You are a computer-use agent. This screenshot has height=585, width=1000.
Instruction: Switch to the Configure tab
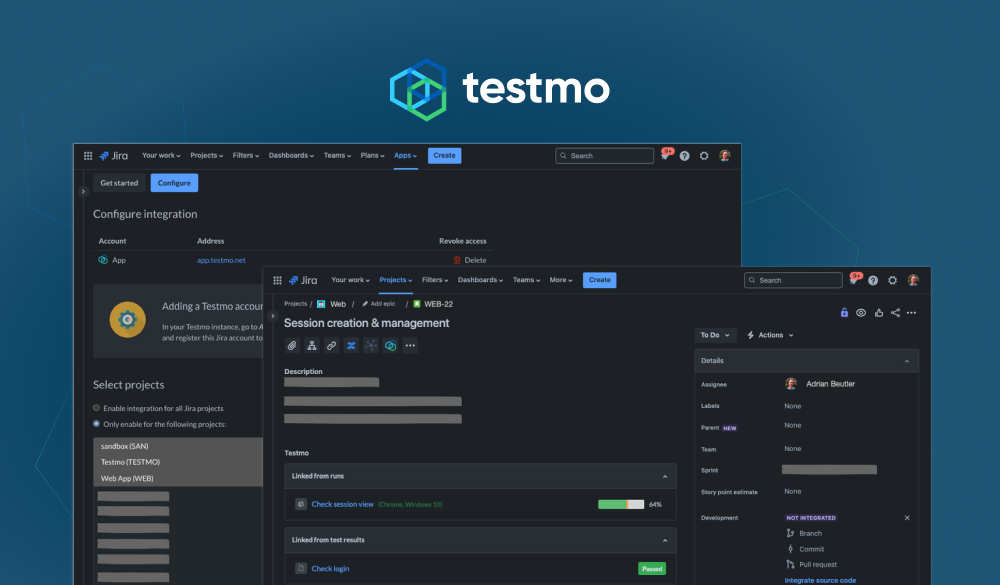coord(174,183)
